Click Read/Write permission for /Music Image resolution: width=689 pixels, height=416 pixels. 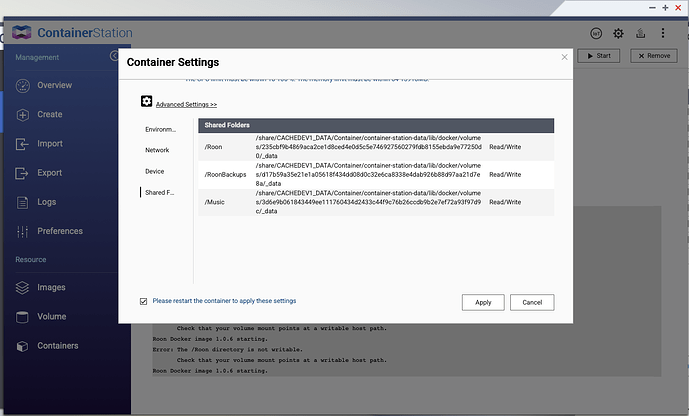point(505,202)
